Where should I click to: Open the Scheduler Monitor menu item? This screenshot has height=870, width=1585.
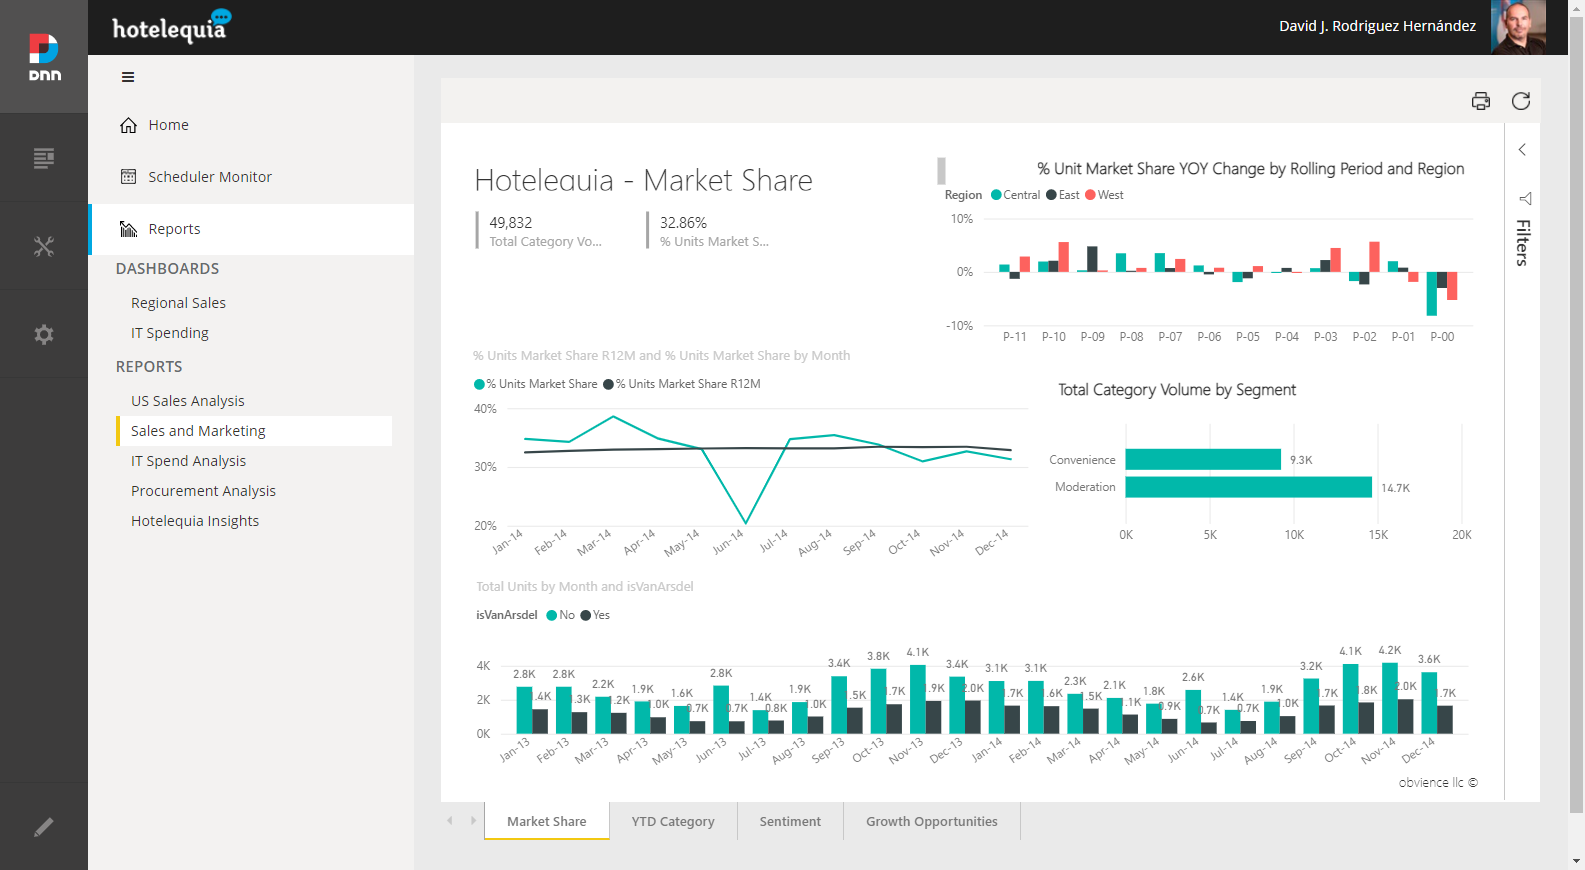(251, 177)
